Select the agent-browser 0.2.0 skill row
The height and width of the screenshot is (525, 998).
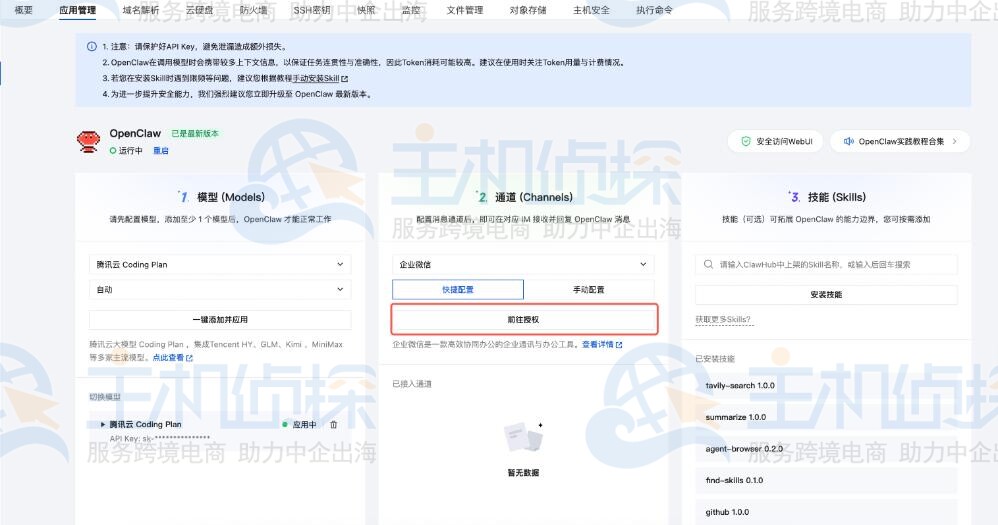[826, 449]
